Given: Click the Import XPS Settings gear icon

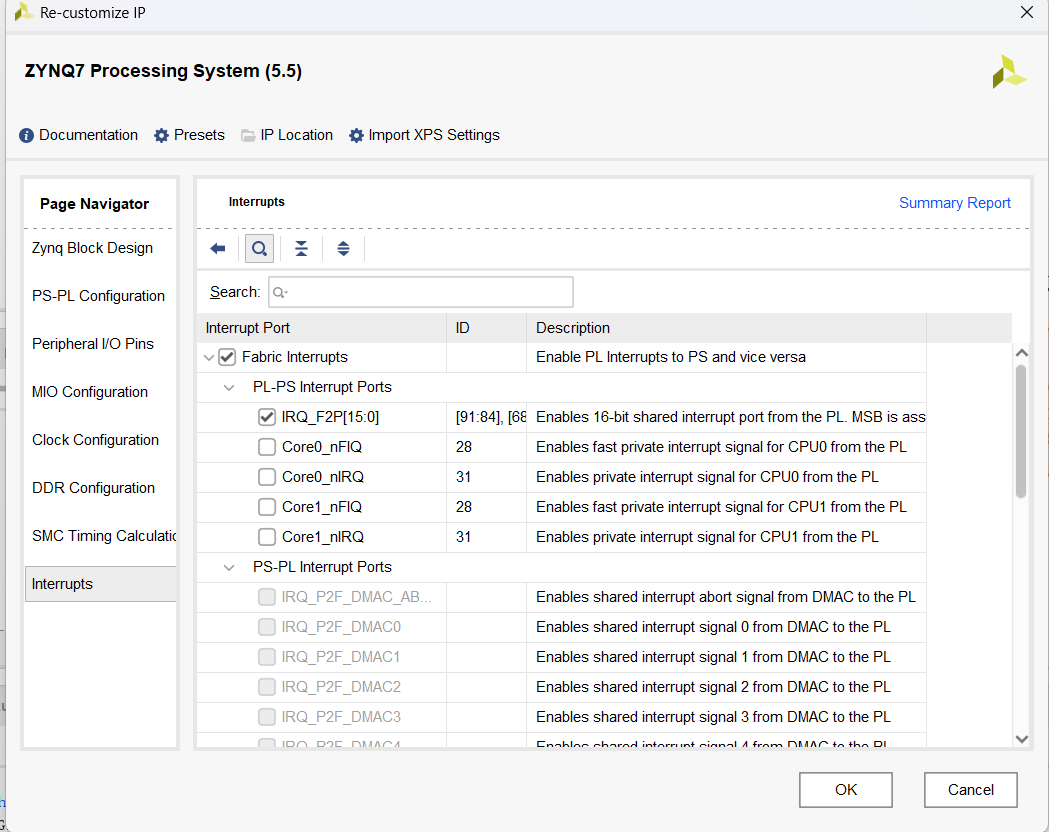Looking at the screenshot, I should click(x=356, y=136).
